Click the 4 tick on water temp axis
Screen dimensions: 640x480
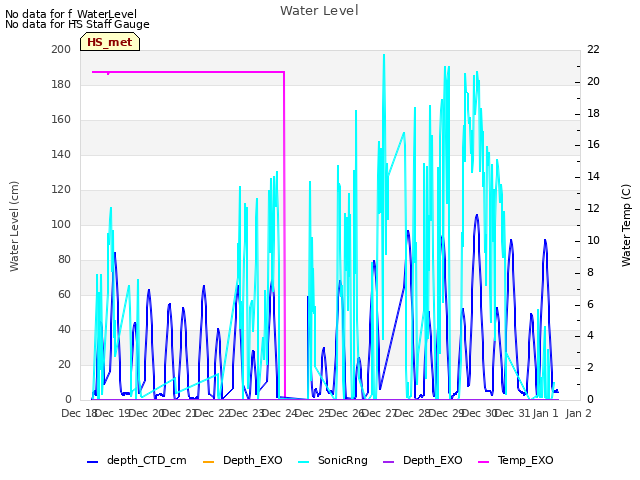tap(590, 336)
